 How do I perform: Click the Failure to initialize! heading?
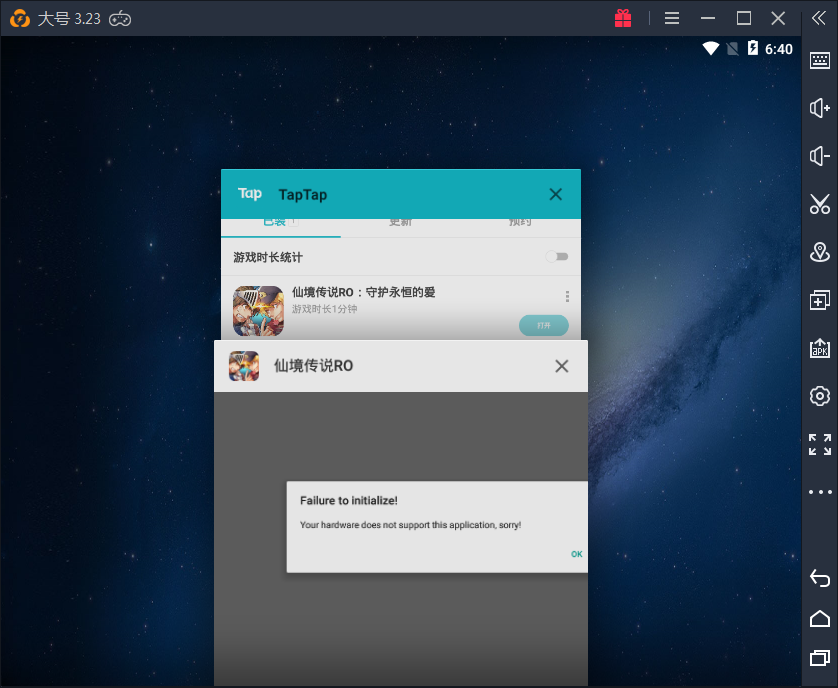tap(348, 500)
